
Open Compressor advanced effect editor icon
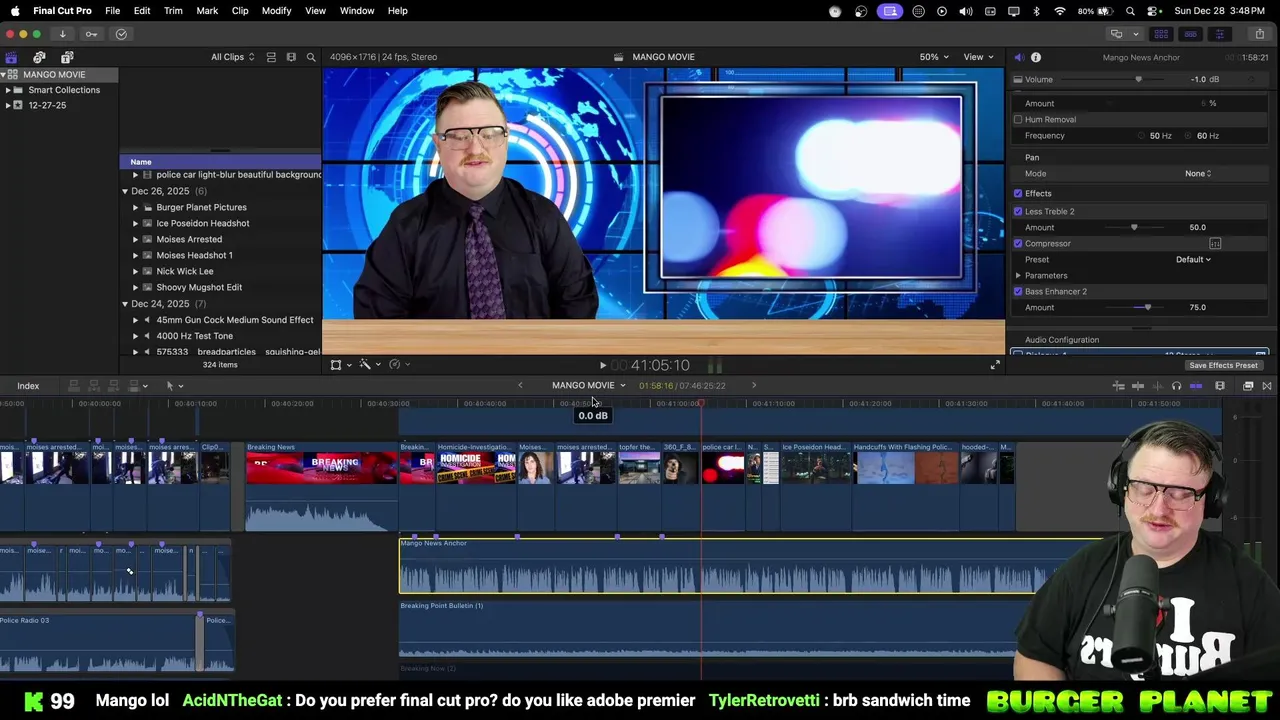tap(1215, 243)
